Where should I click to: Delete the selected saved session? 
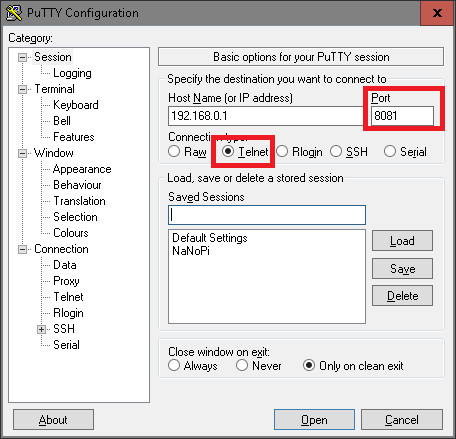[x=402, y=296]
